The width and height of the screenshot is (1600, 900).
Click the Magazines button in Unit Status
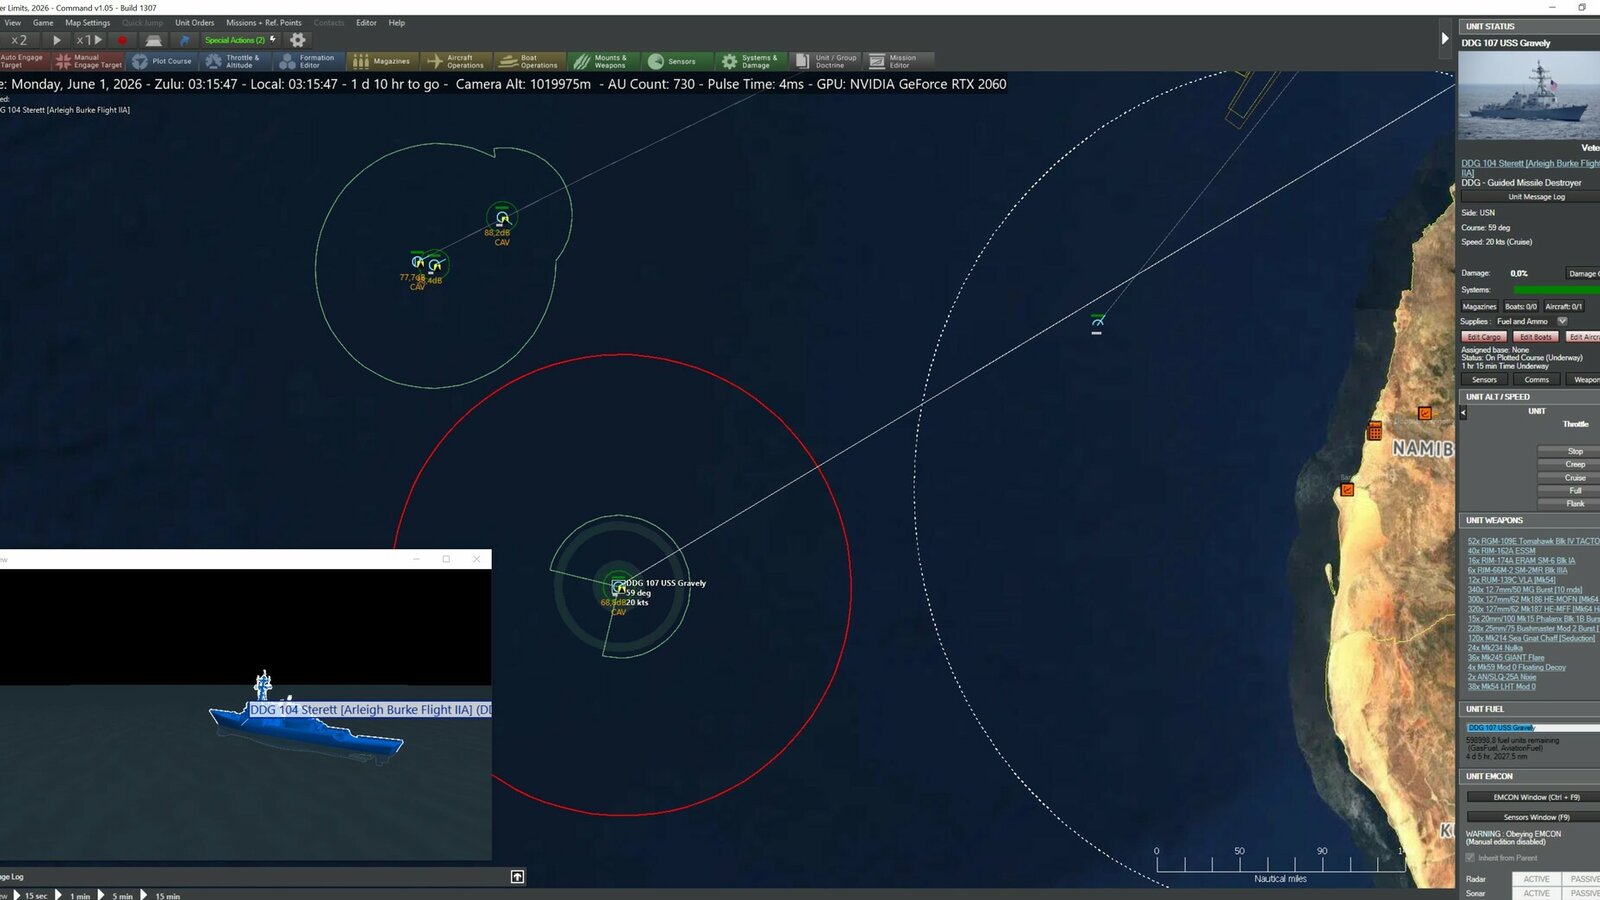pos(1480,307)
